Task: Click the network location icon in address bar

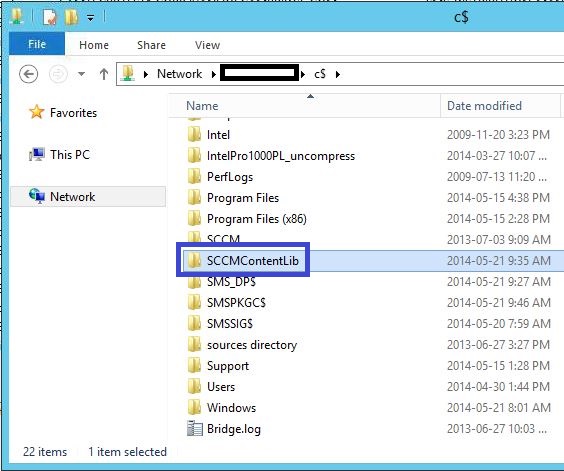Action: 127,73
